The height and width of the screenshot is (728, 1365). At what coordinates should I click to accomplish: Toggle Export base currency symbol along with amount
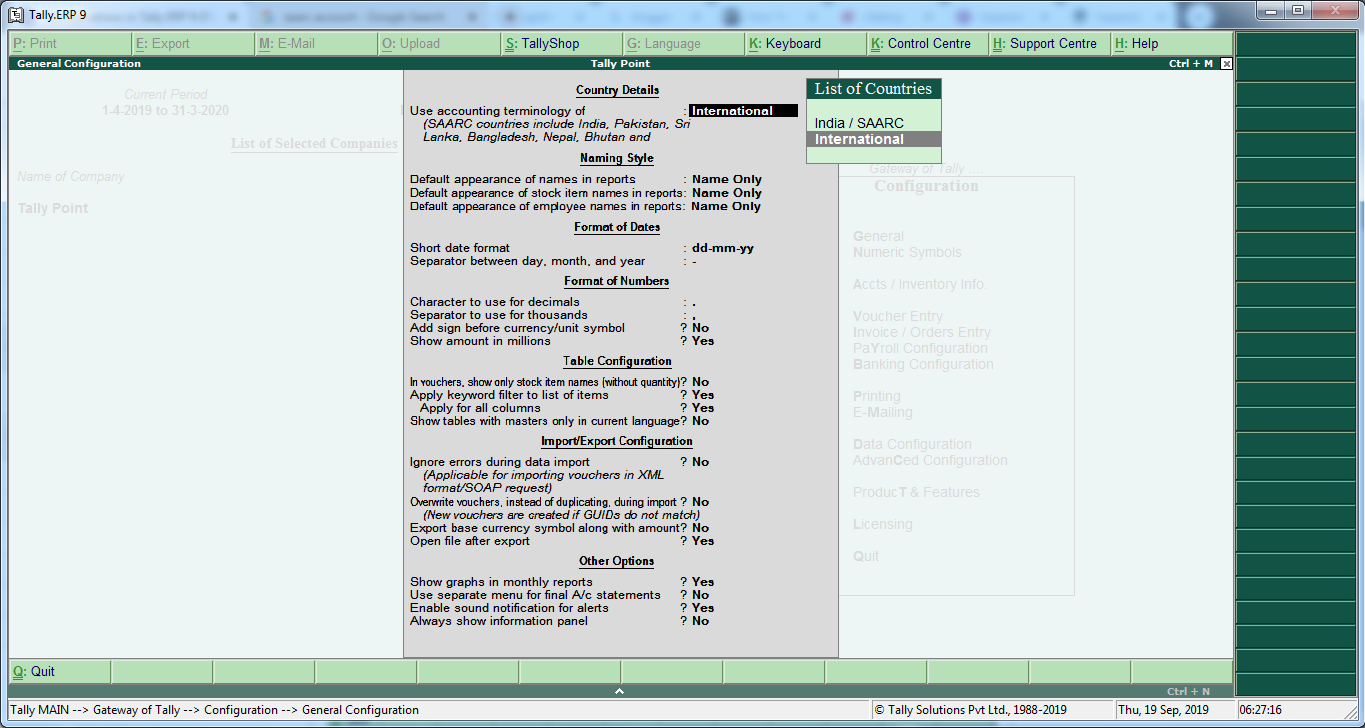tap(700, 528)
